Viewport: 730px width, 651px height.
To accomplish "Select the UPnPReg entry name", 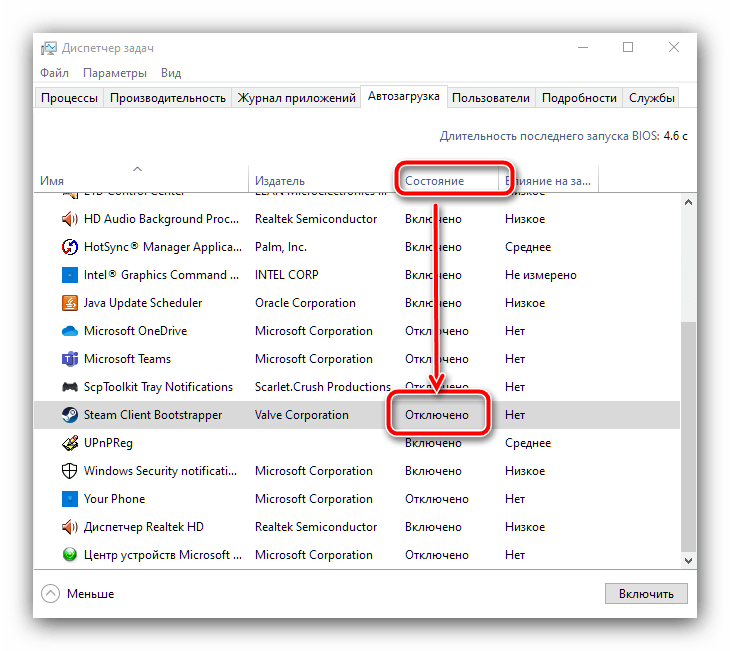I will [x=108, y=443].
